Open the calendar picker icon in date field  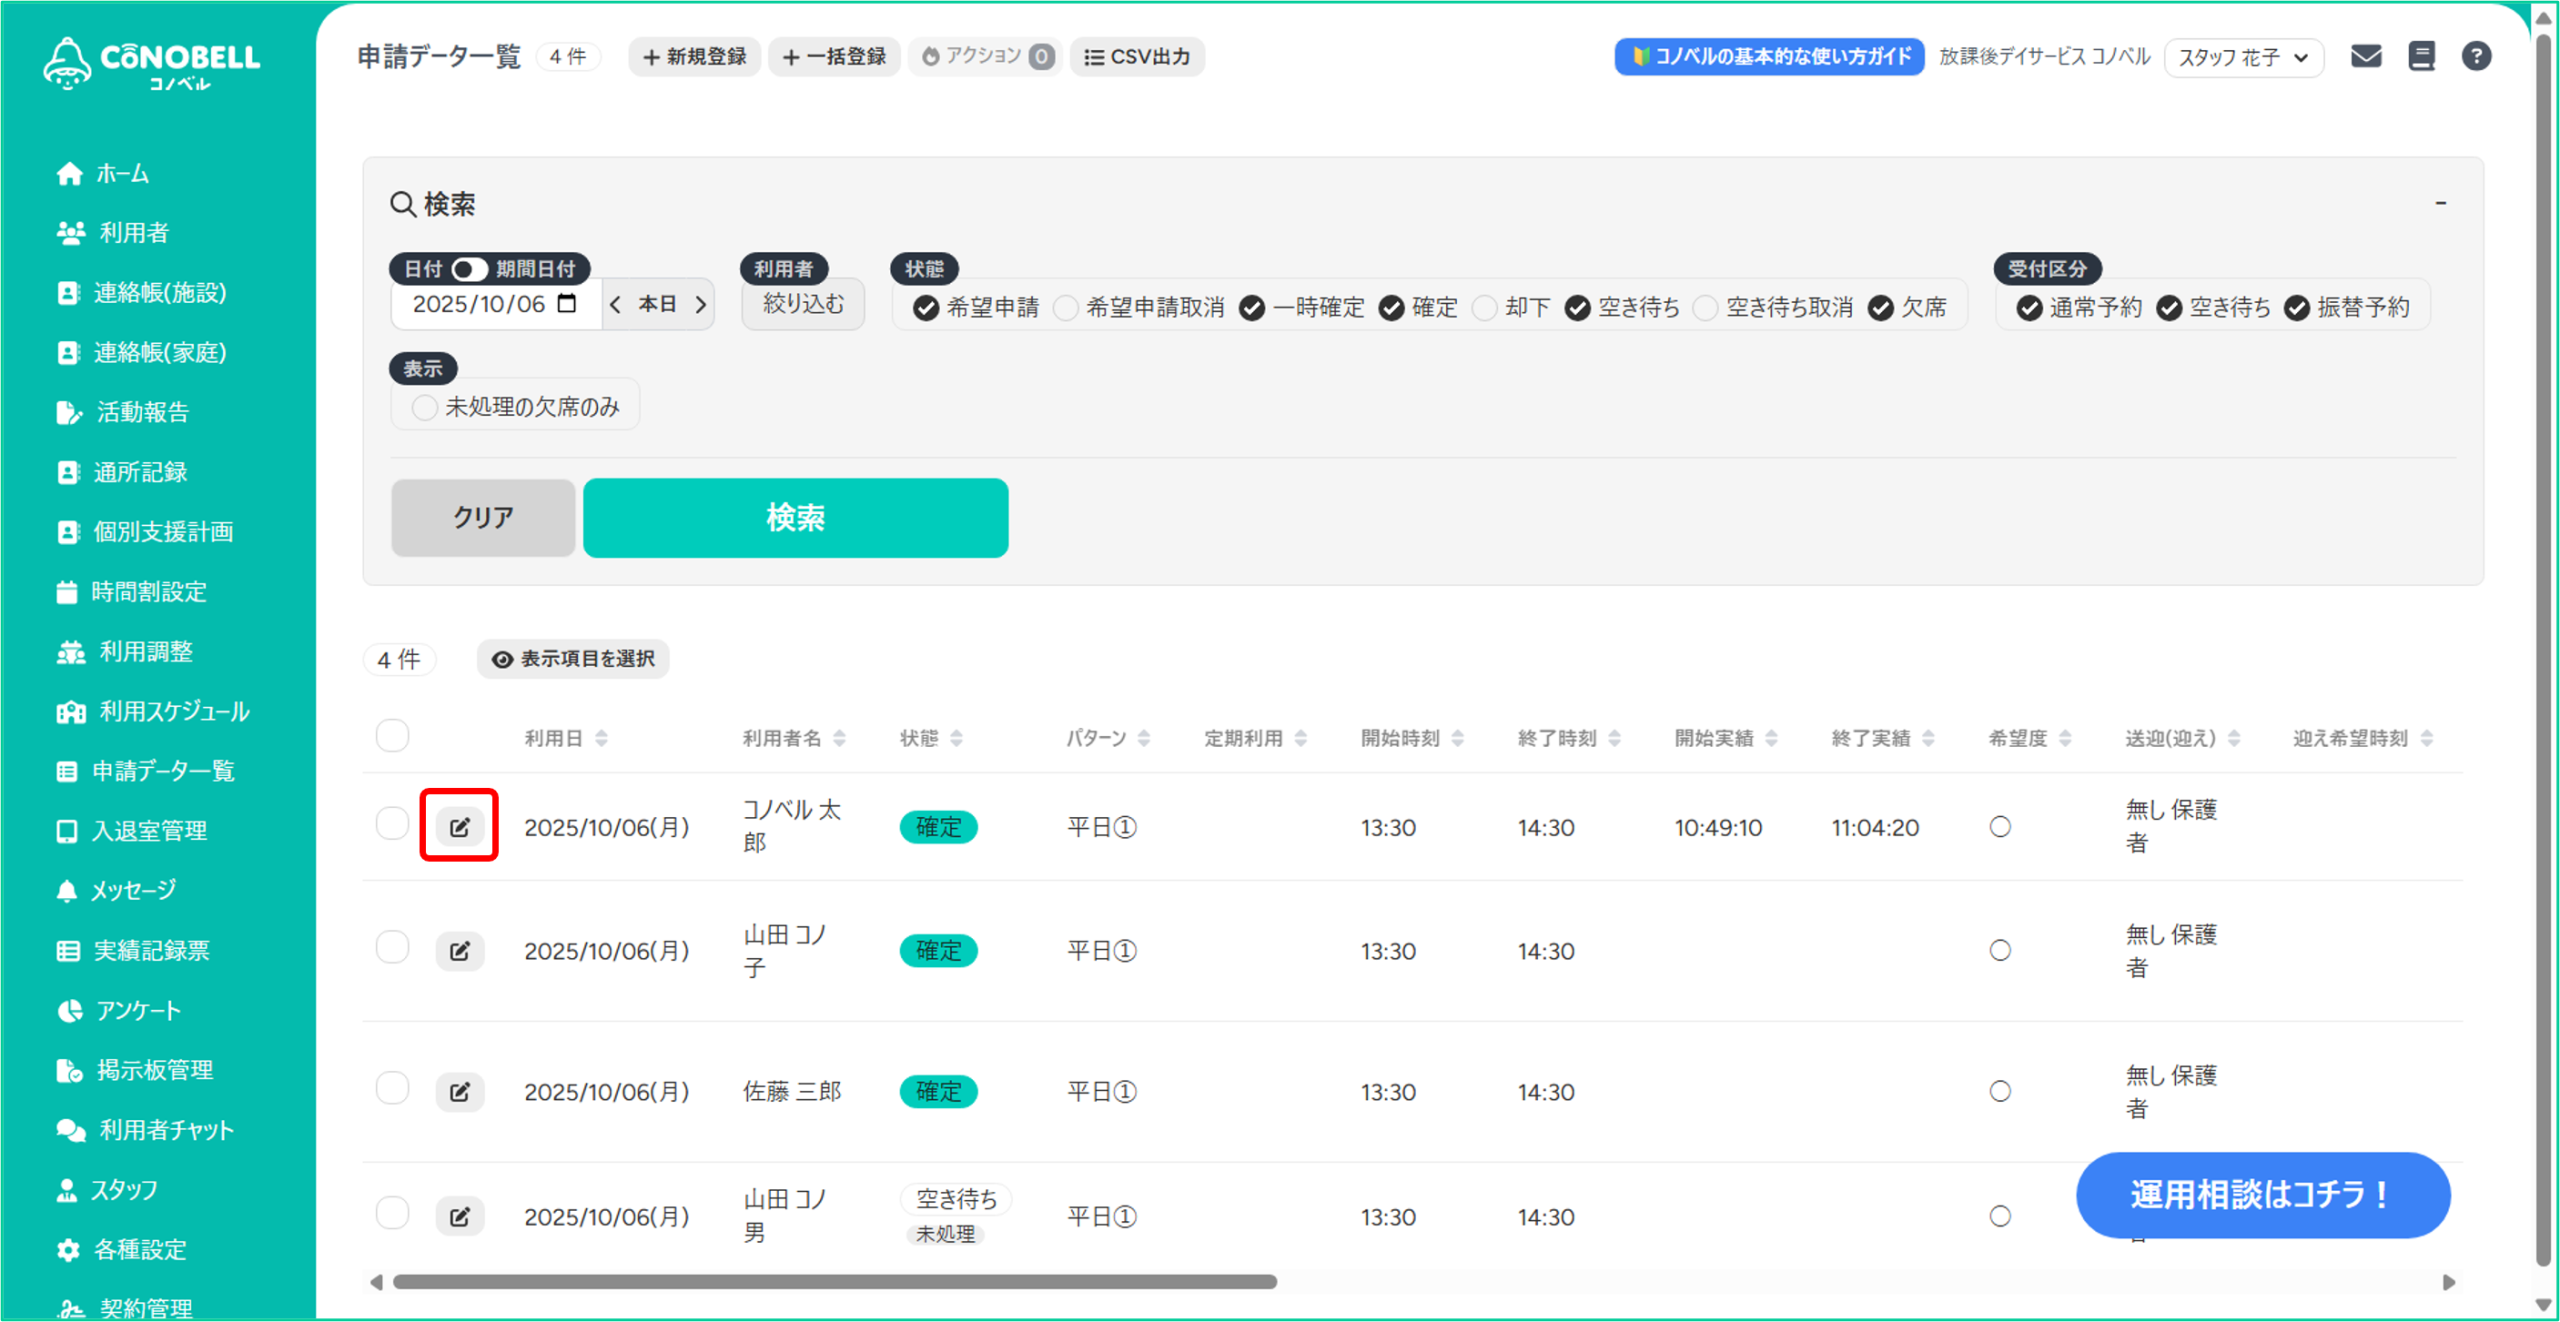pos(567,303)
